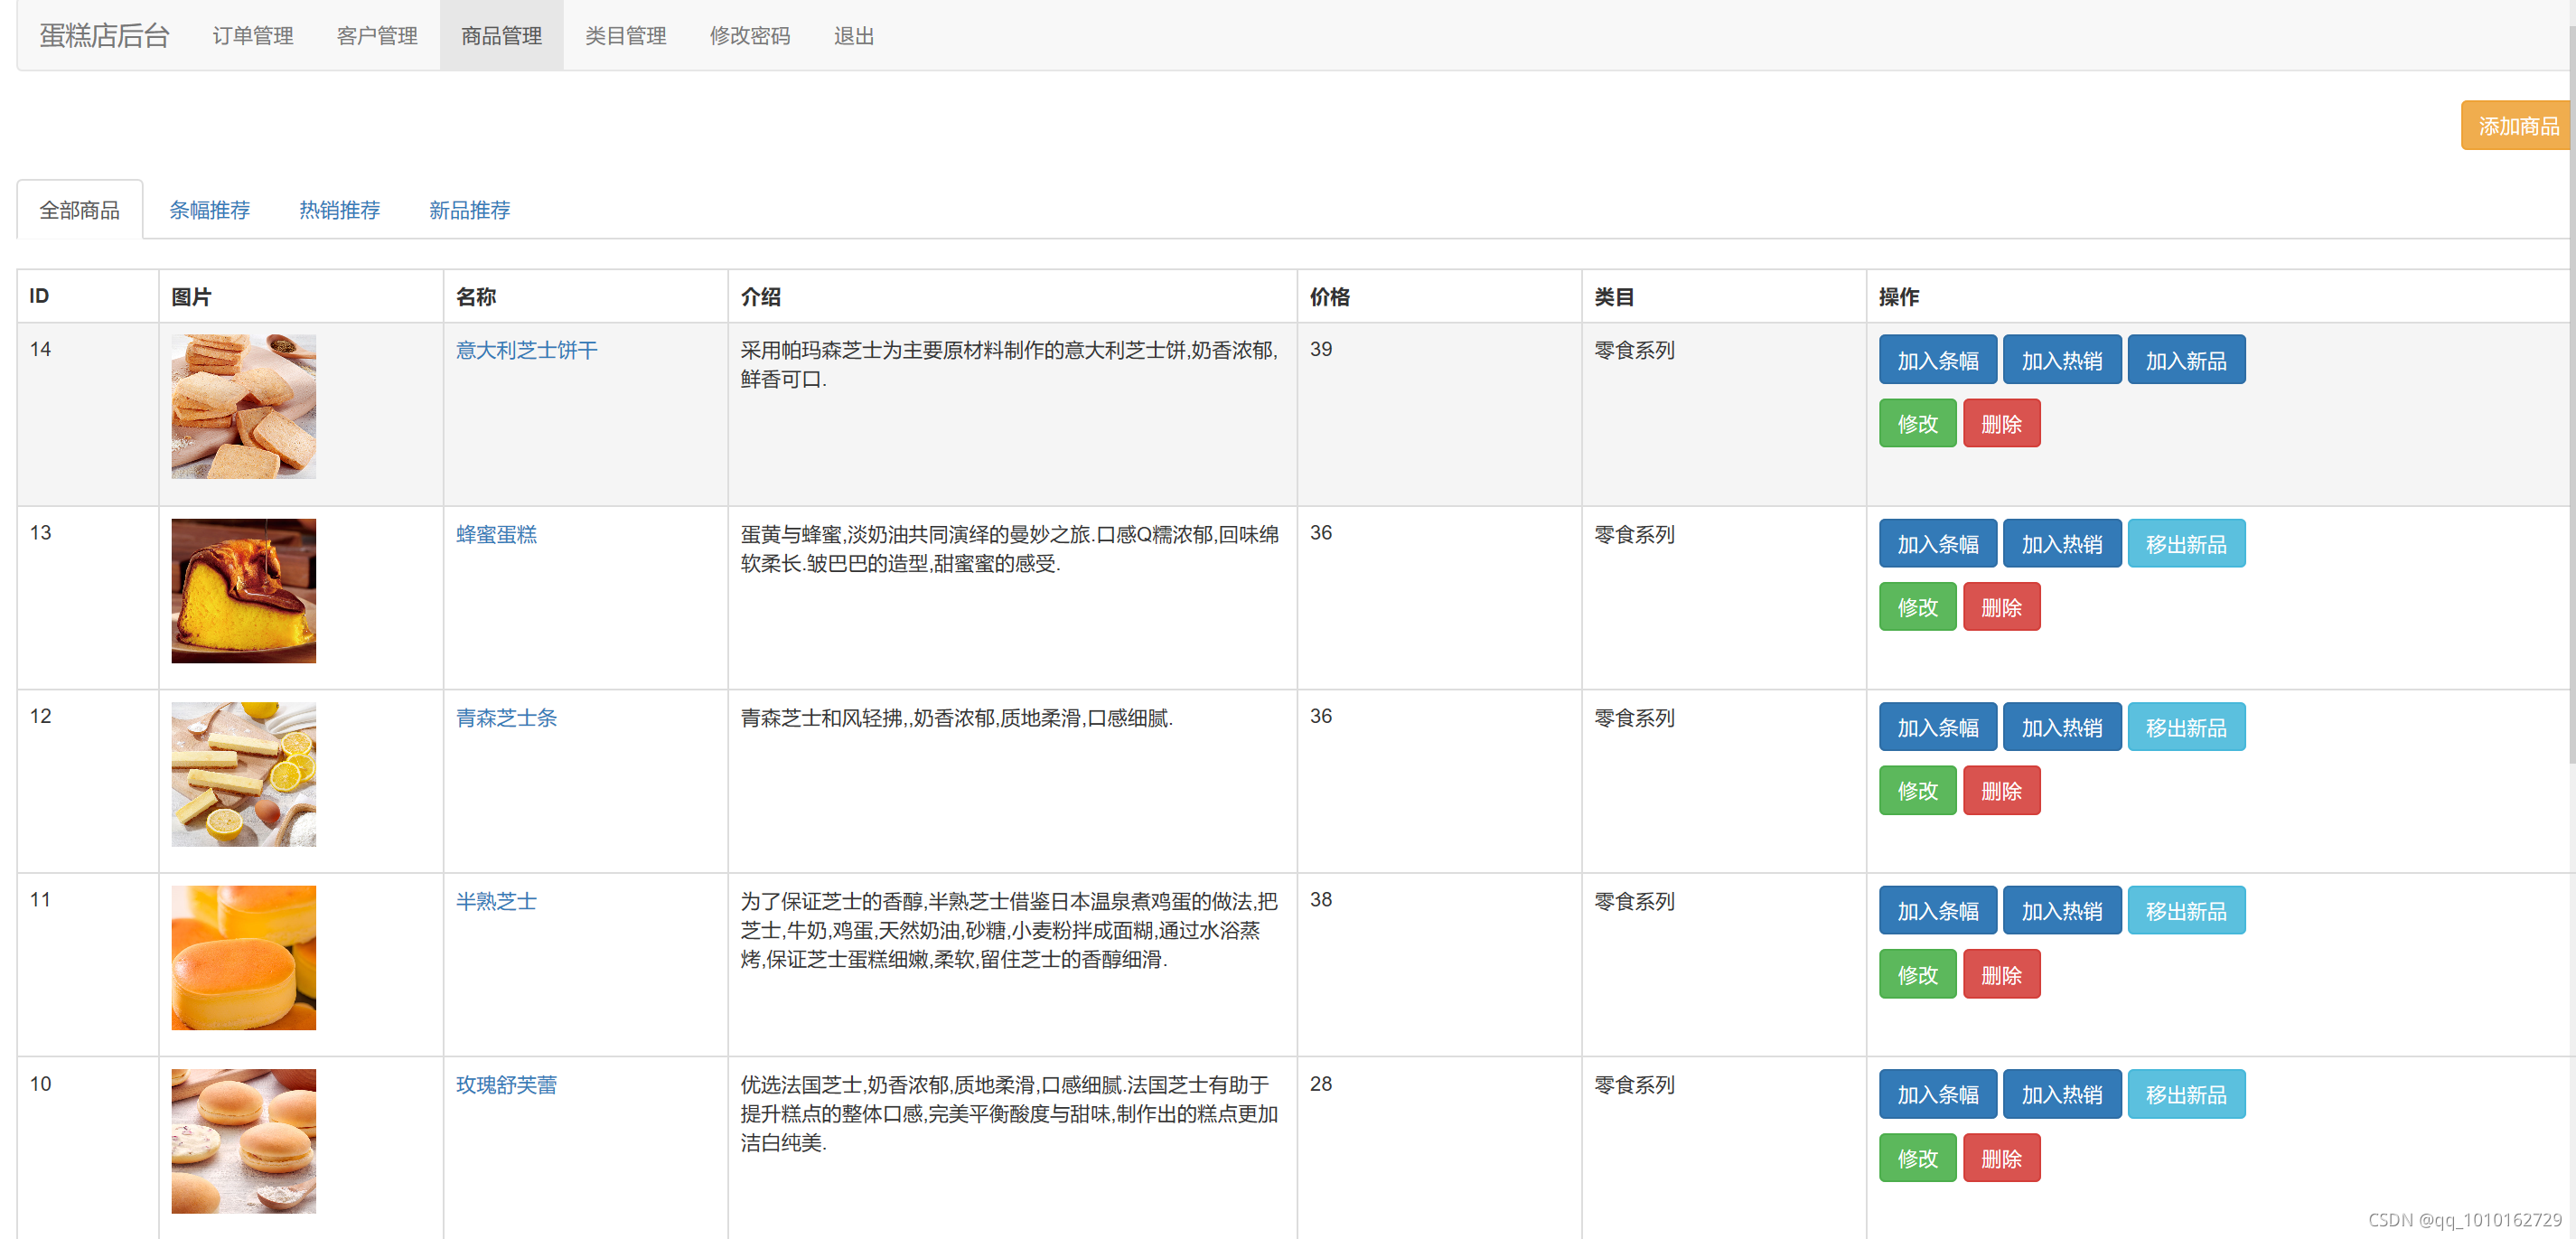The width and height of the screenshot is (2576, 1239).
Task: Open the 订单管理 menu item
Action: [x=253, y=36]
